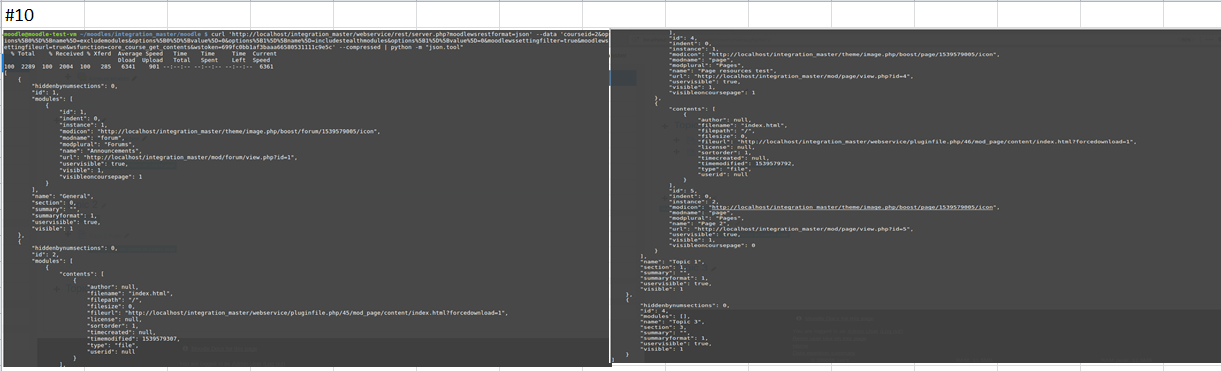Click the left terminal screenshot image
Viewport: 1221px width, 371px height.
pos(305,199)
